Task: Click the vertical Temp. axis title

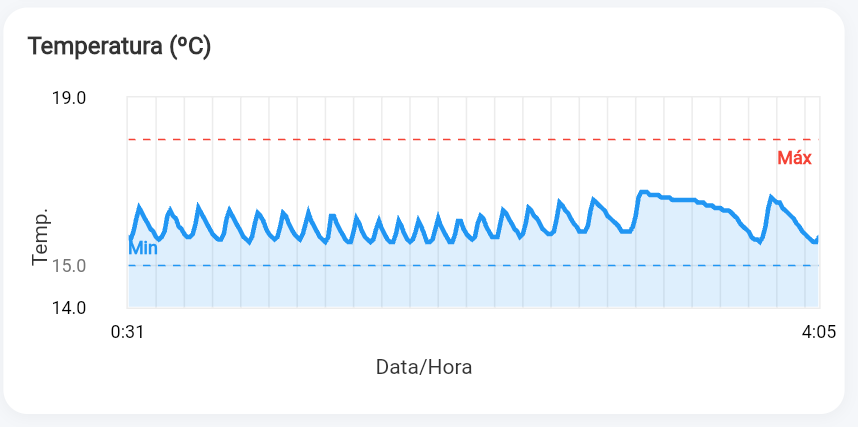Action: point(40,238)
